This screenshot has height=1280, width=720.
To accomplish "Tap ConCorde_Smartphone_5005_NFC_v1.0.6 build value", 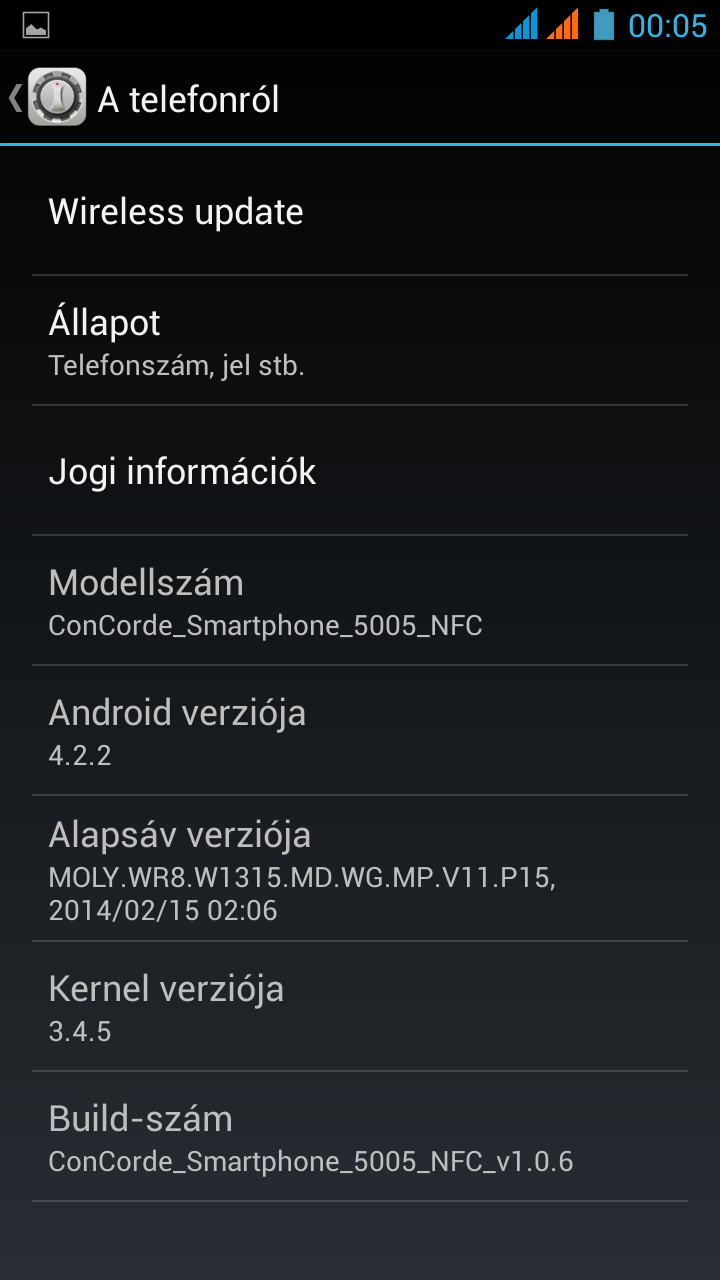I will pos(311,1162).
